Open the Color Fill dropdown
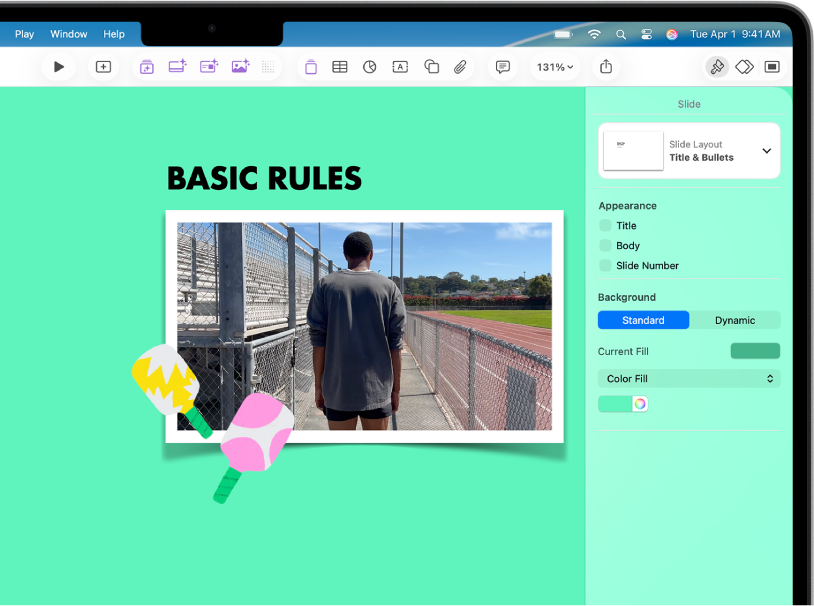This screenshot has width=814, height=606. (689, 378)
